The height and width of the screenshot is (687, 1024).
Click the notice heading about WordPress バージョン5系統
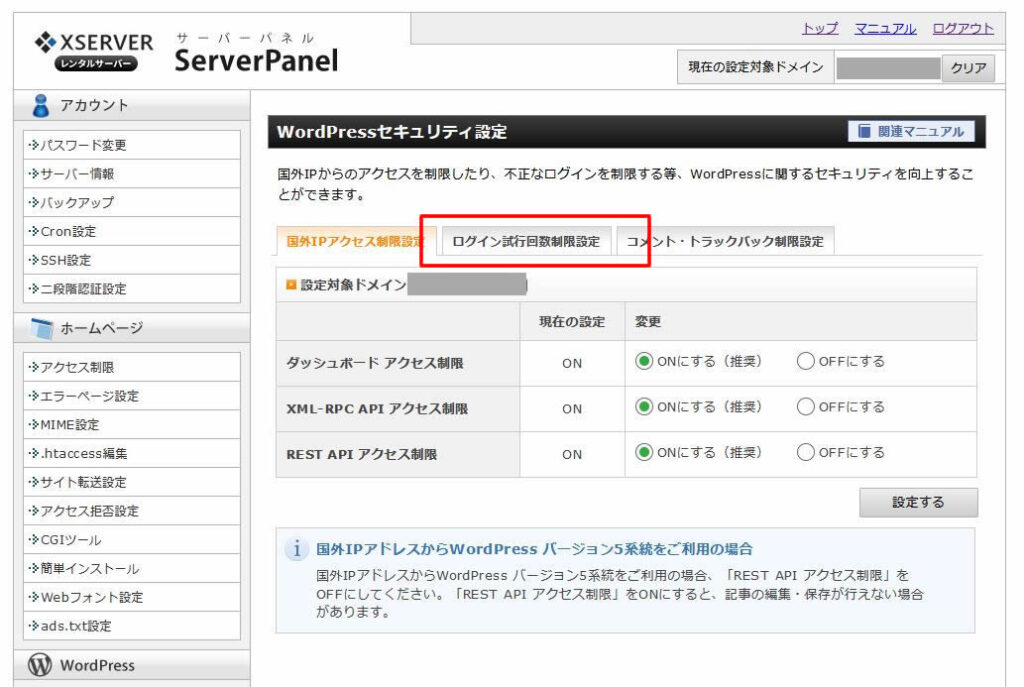[x=534, y=549]
